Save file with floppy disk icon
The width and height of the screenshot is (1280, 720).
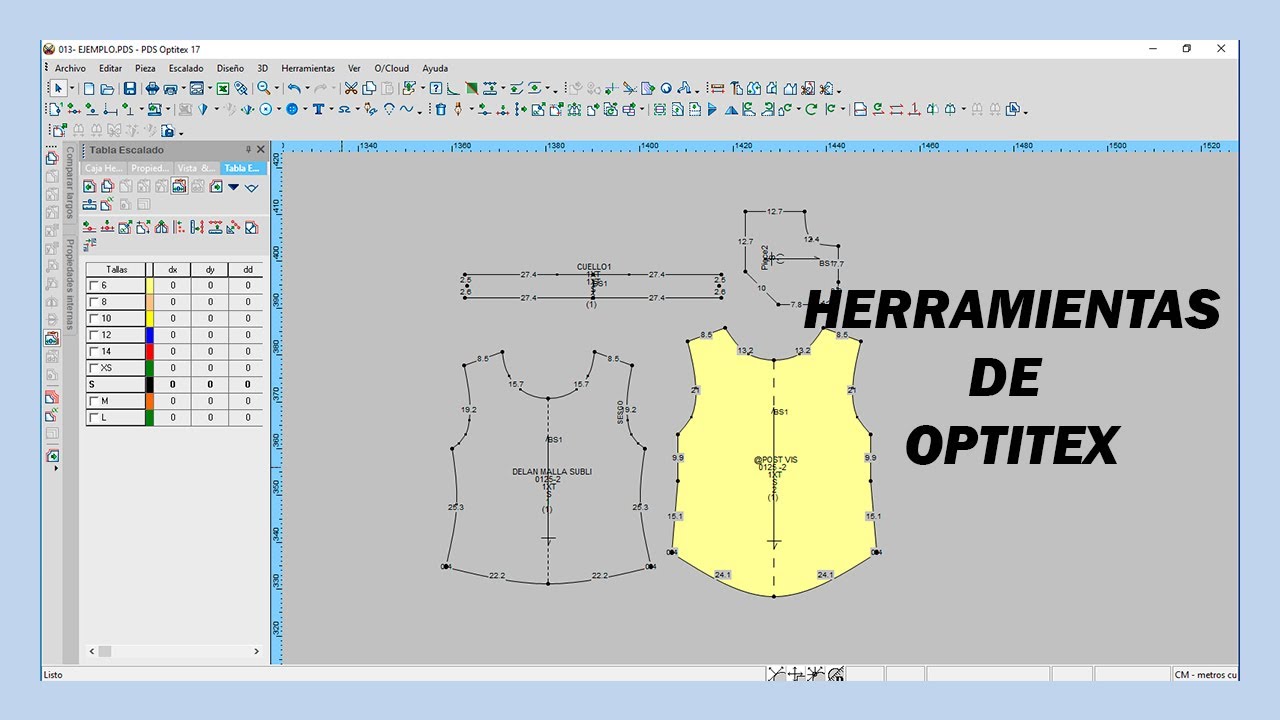129,88
